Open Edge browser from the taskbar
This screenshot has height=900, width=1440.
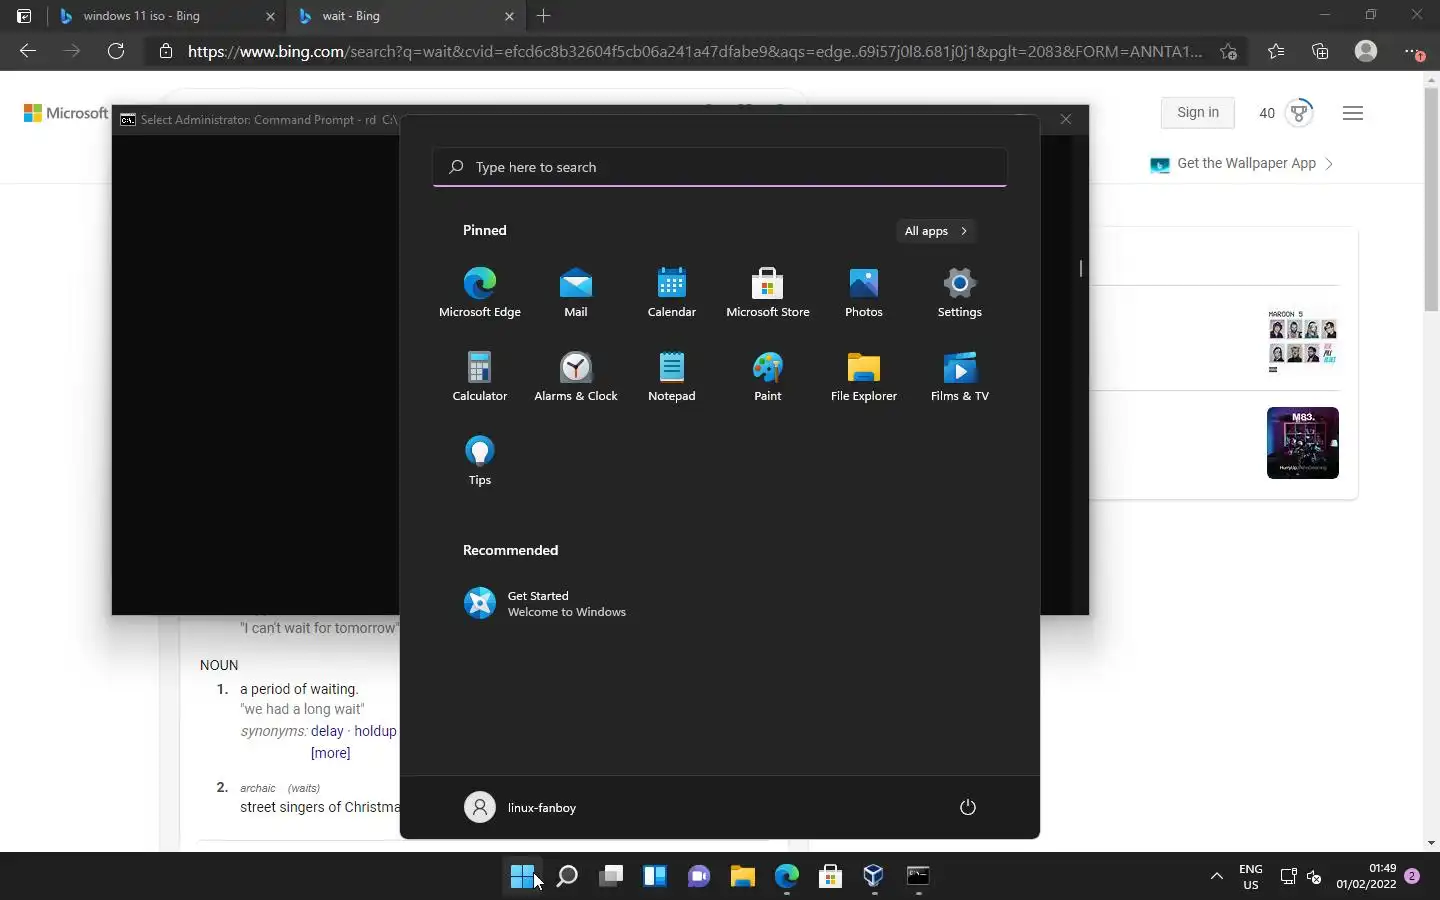pos(787,877)
